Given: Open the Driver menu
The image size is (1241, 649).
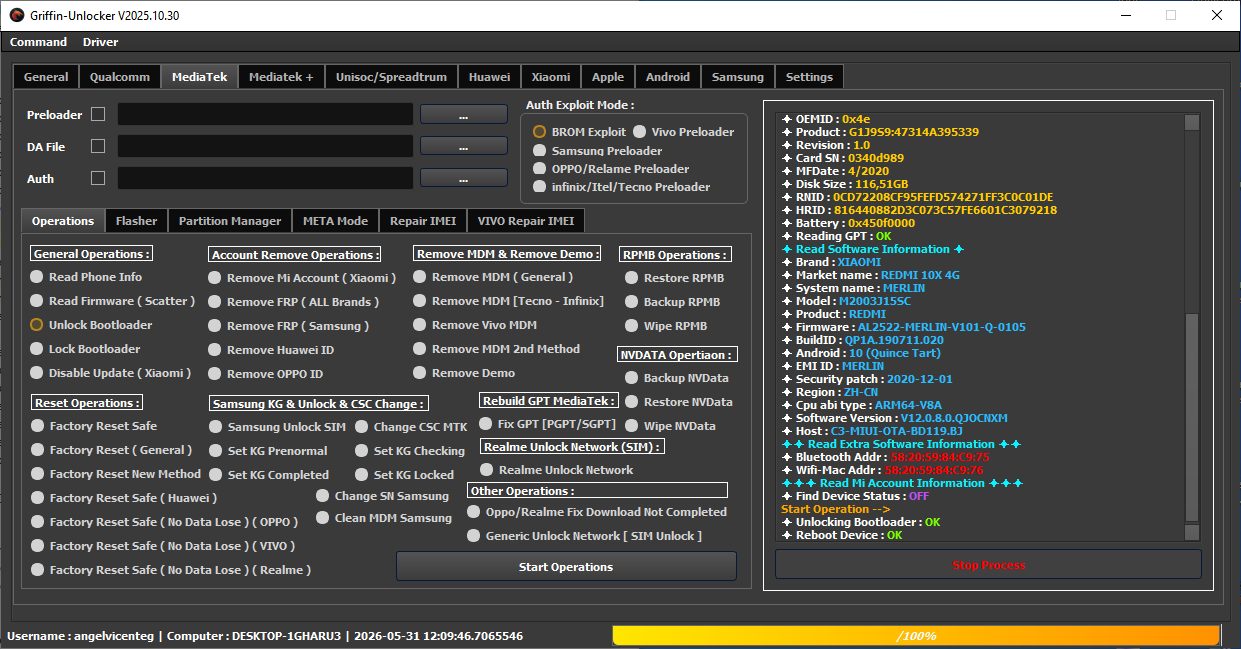Looking at the screenshot, I should point(100,42).
